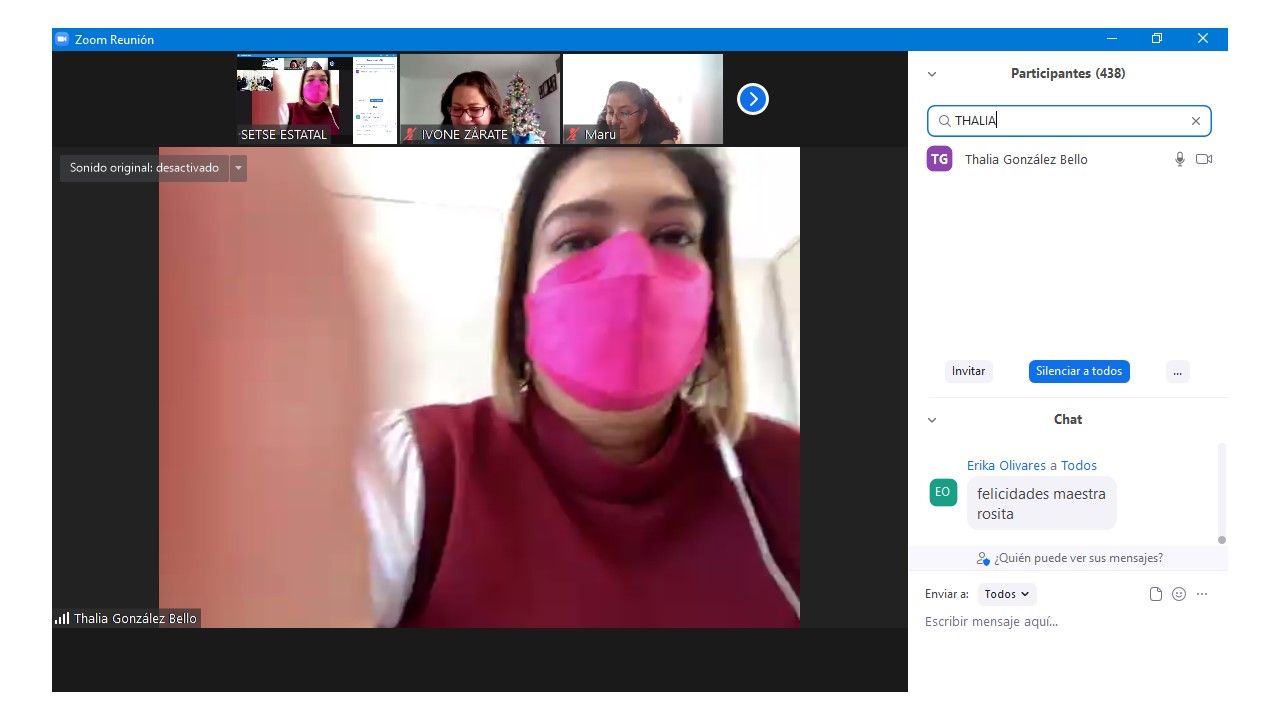Click Silenciar a todos button

coord(1079,371)
